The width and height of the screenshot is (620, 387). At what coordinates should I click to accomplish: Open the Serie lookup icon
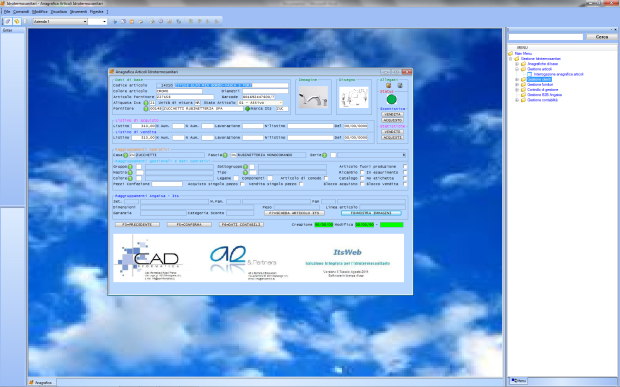point(324,155)
